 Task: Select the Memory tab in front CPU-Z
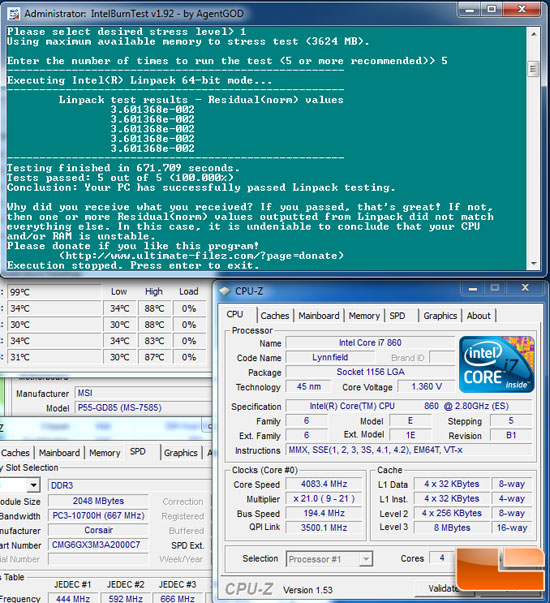tap(364, 316)
